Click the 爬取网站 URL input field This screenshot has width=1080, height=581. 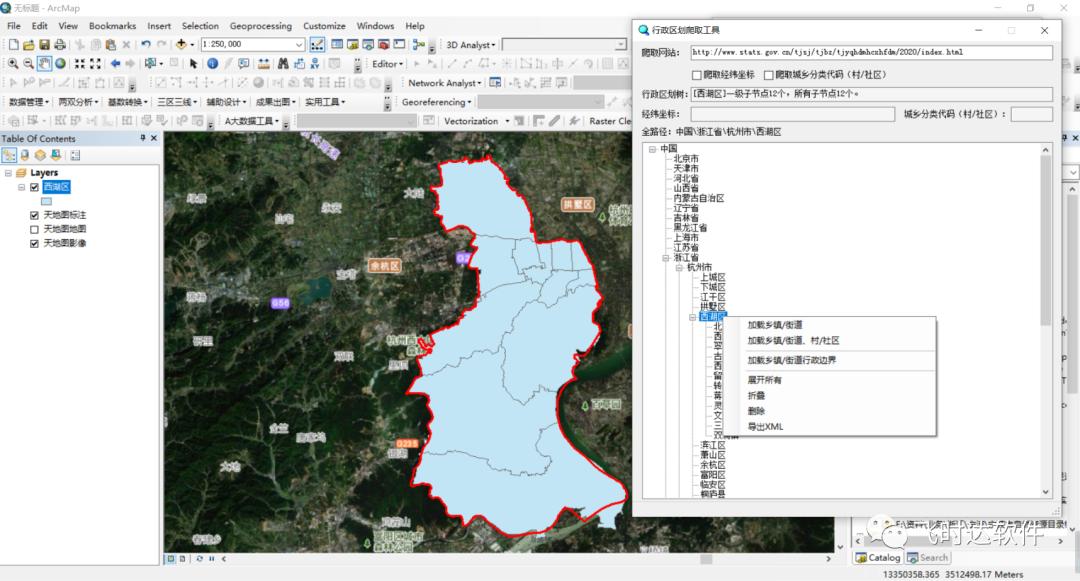[x=870, y=52]
